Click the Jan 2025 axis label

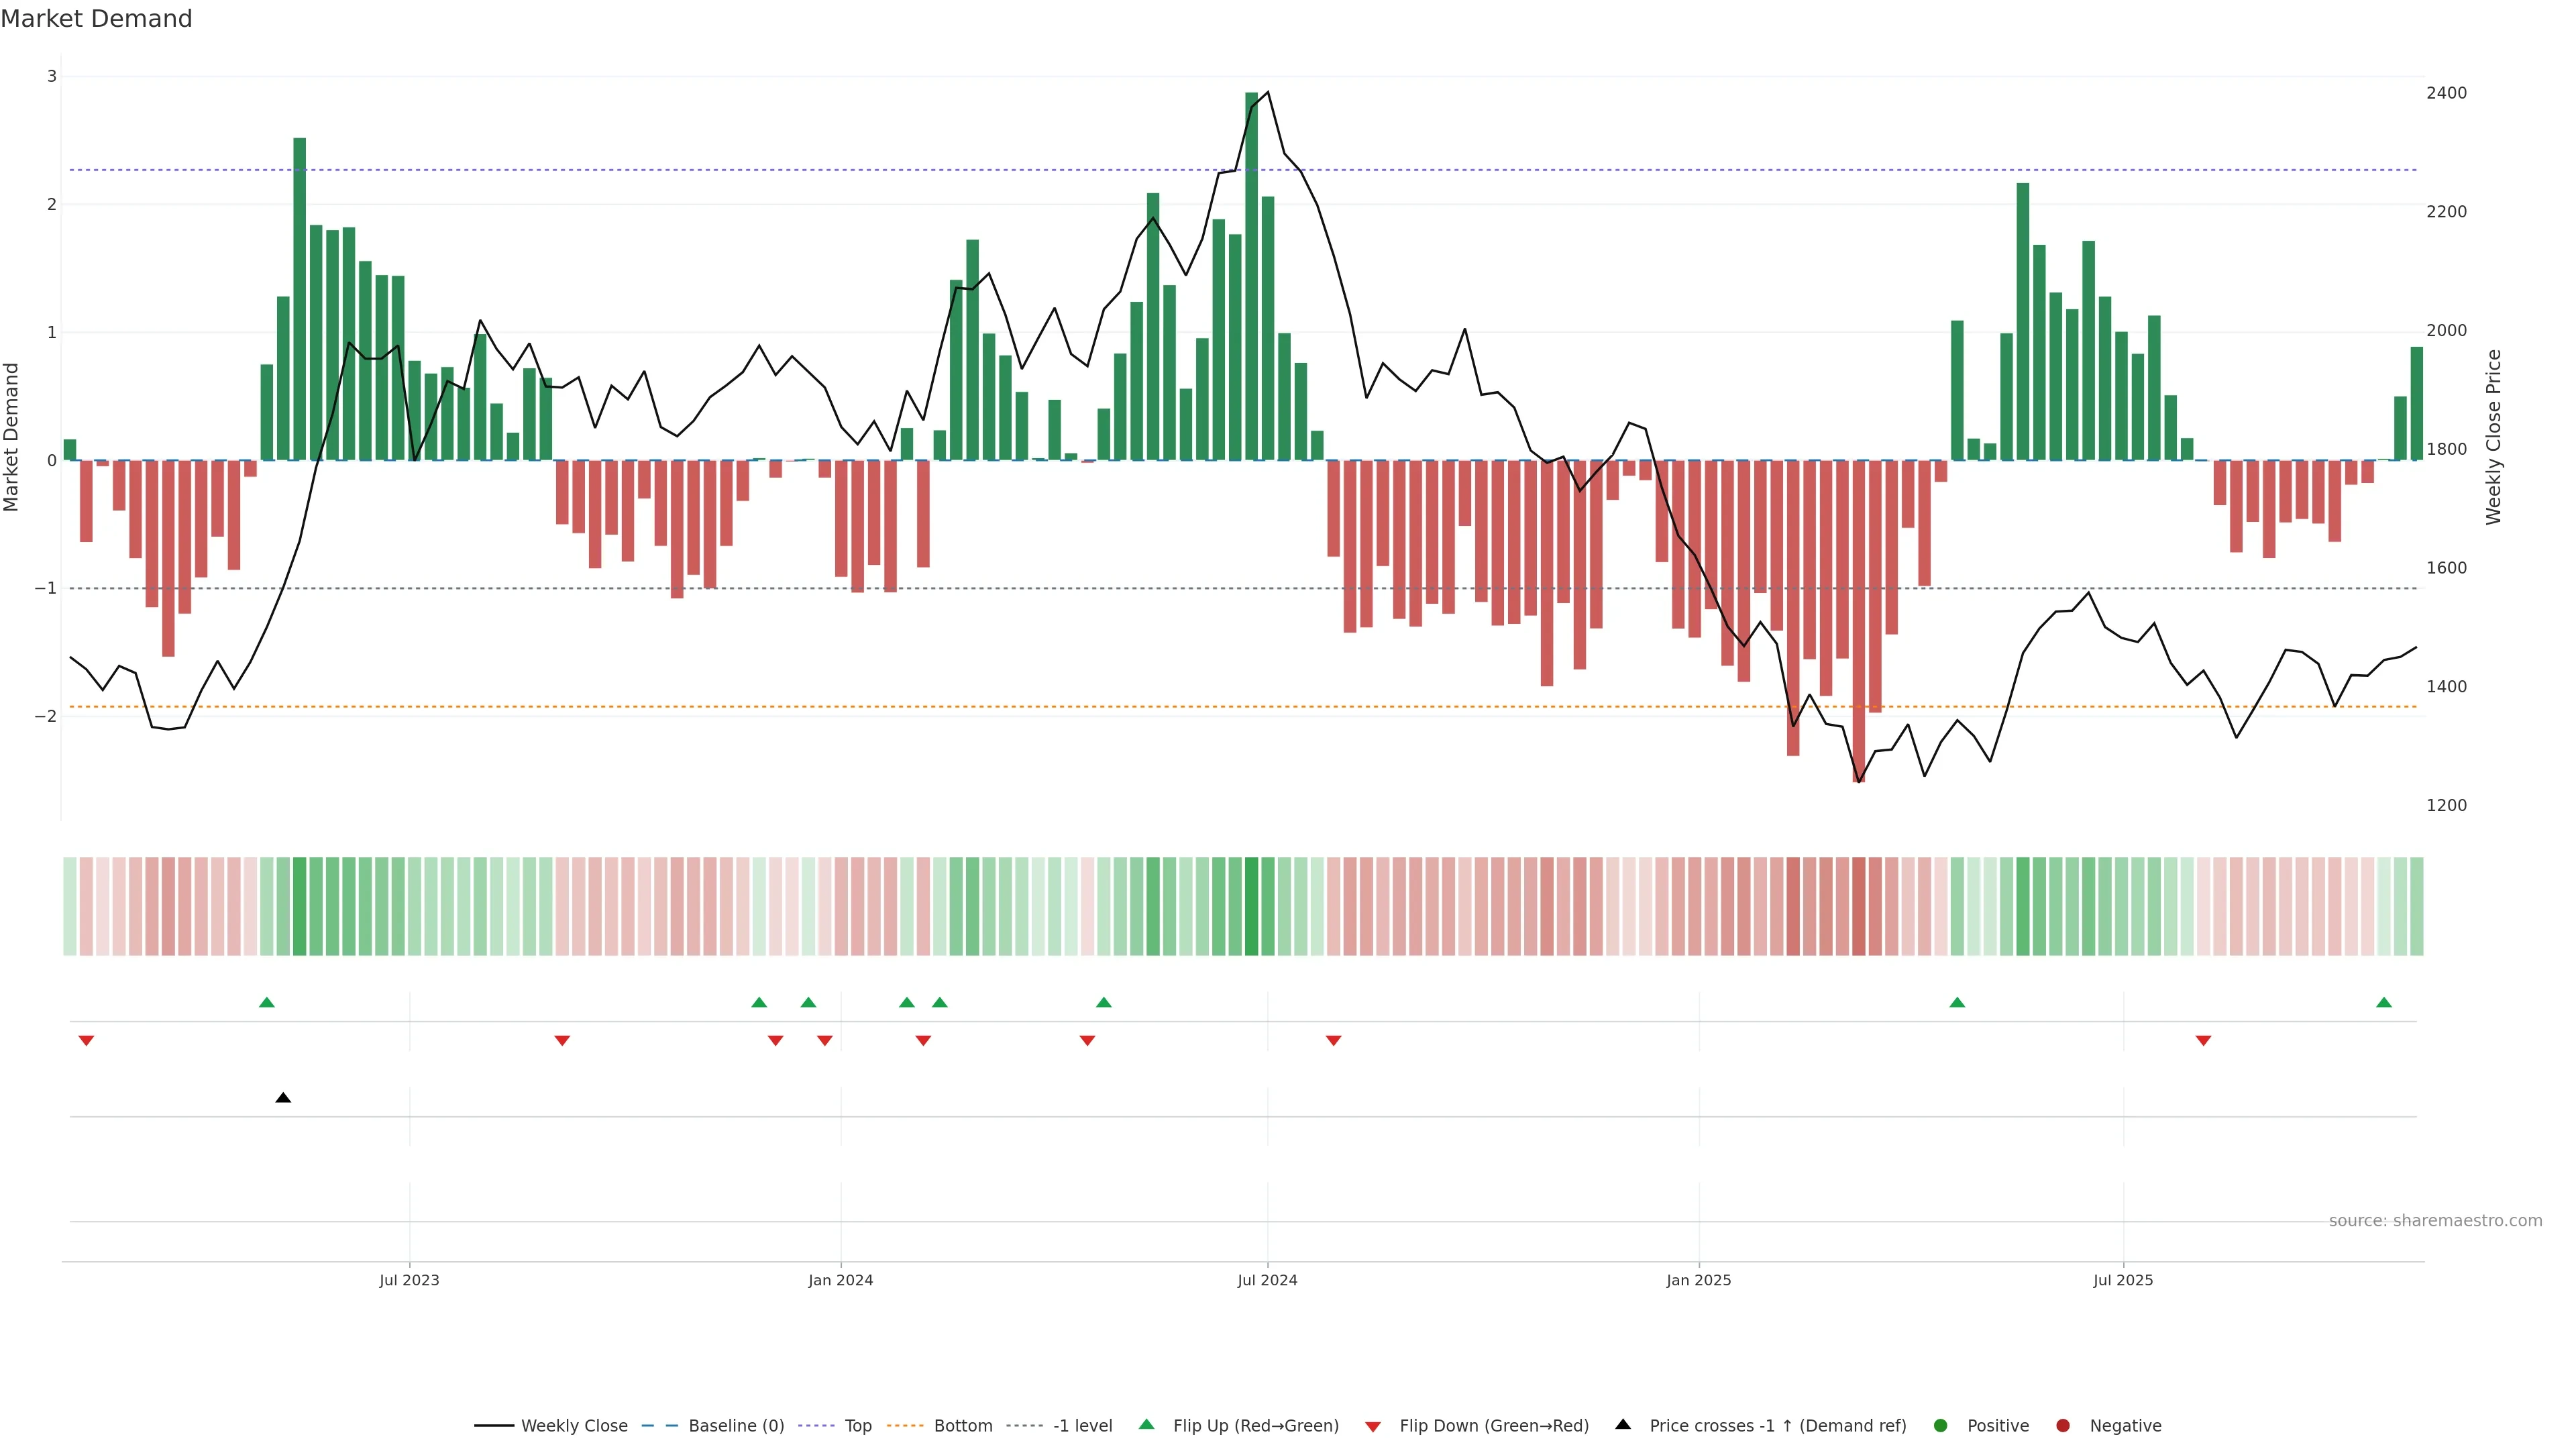(1698, 1280)
